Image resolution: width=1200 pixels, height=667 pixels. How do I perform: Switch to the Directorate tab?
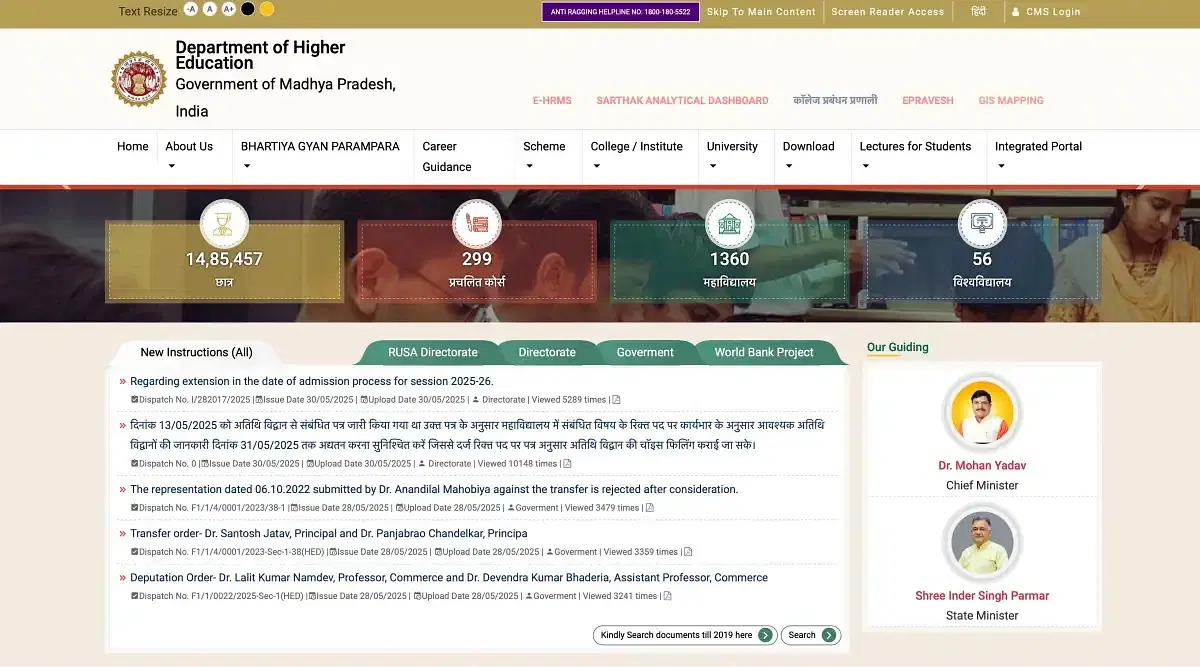547,352
